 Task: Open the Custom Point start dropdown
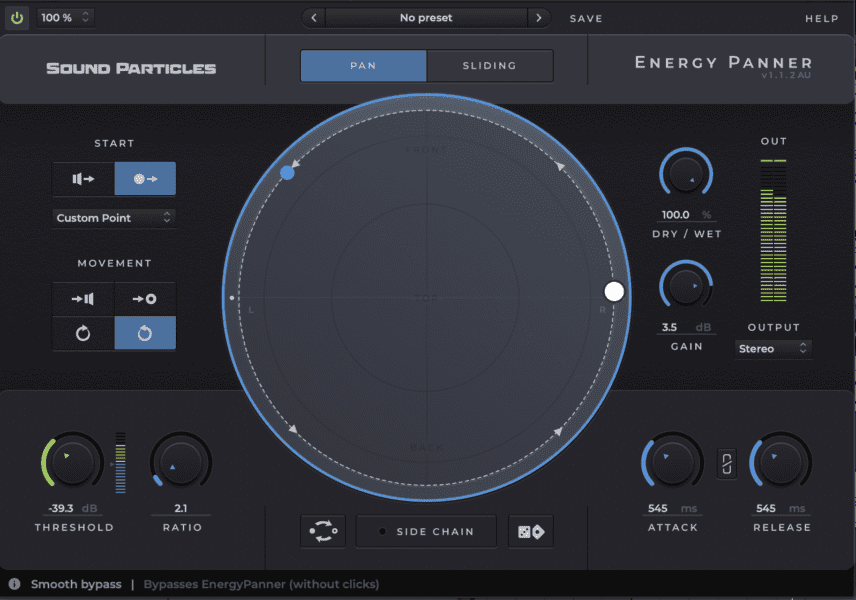[x=114, y=218]
